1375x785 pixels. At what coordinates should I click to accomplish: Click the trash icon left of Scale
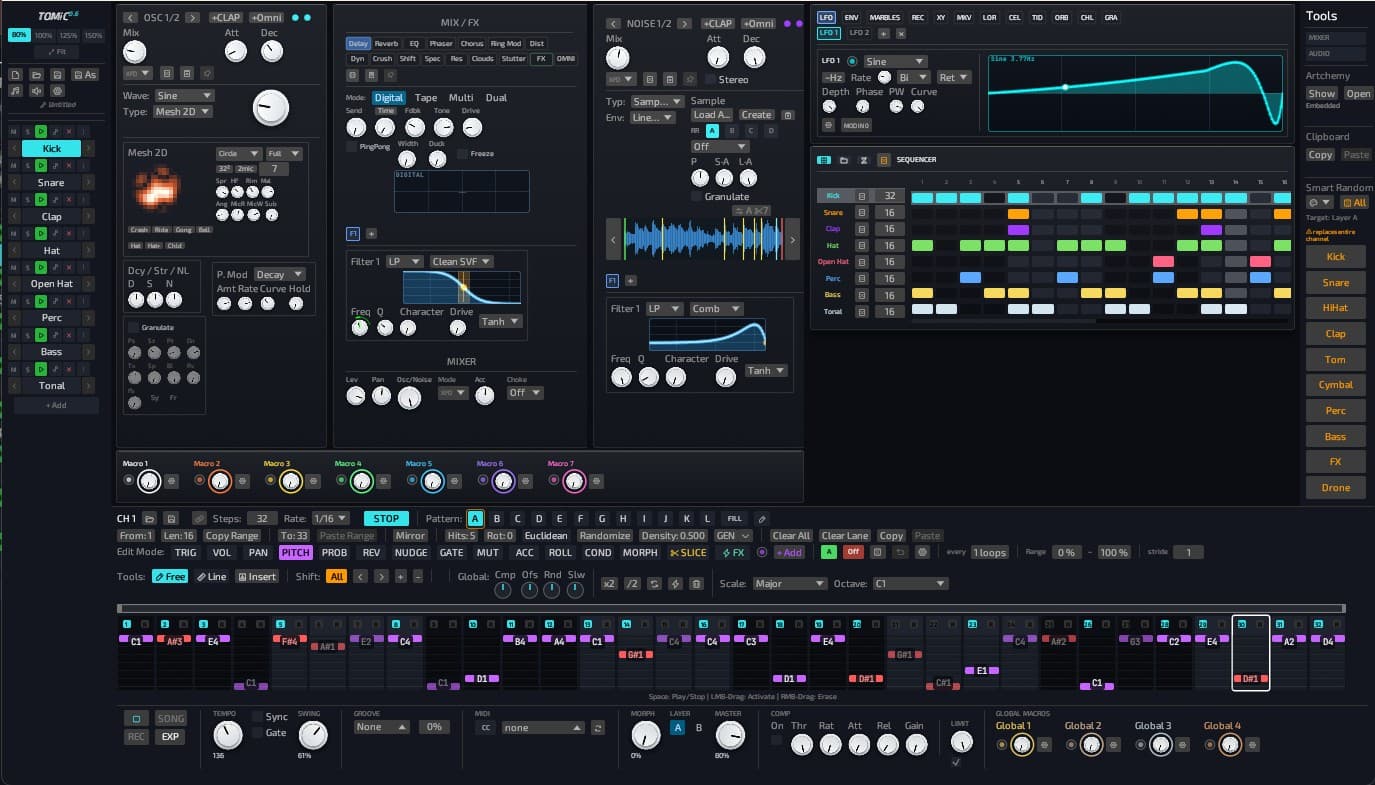(x=699, y=584)
